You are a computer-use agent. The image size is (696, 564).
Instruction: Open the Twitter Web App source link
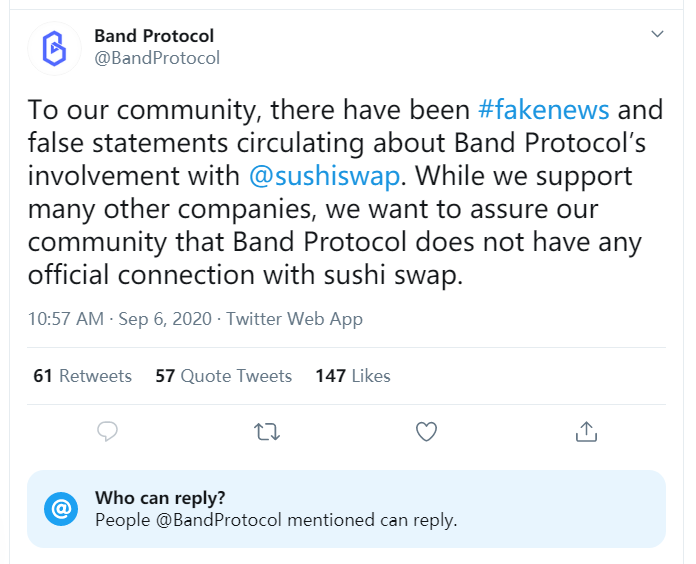(295, 319)
